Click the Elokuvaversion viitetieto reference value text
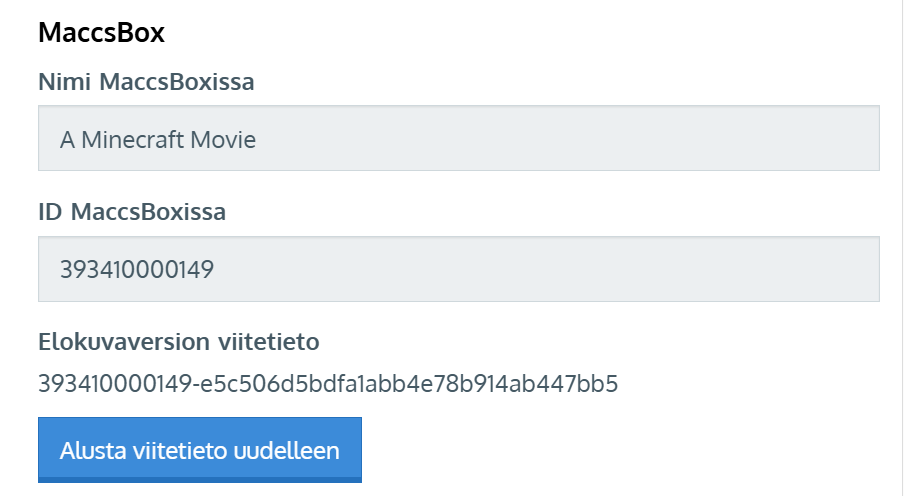 tap(328, 383)
